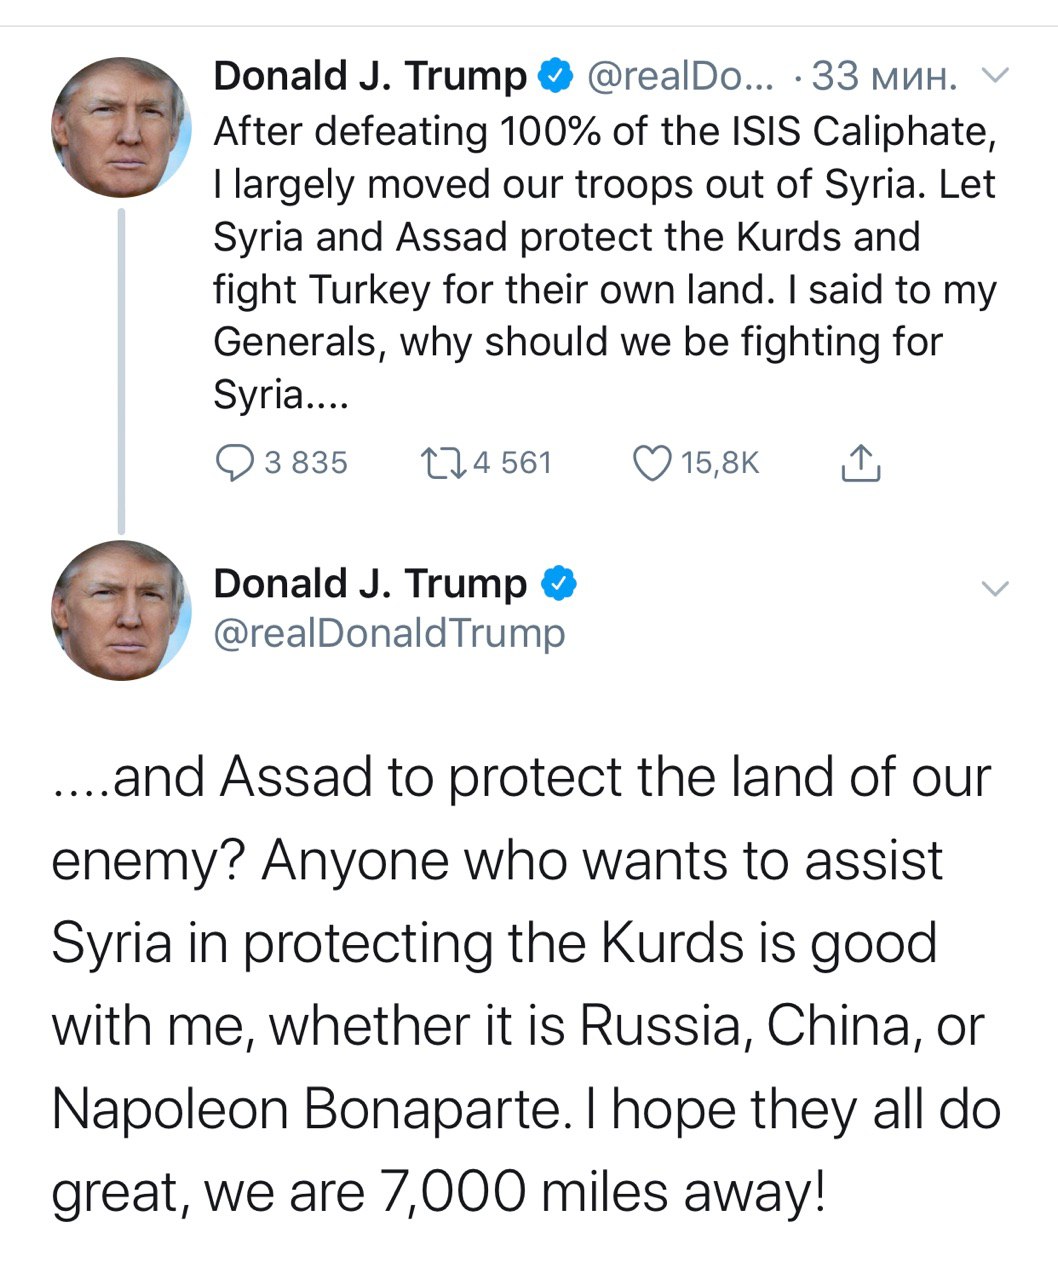This screenshot has width=1058, height=1280.
Task: Click the 4 561 retweets count
Action: click(512, 463)
